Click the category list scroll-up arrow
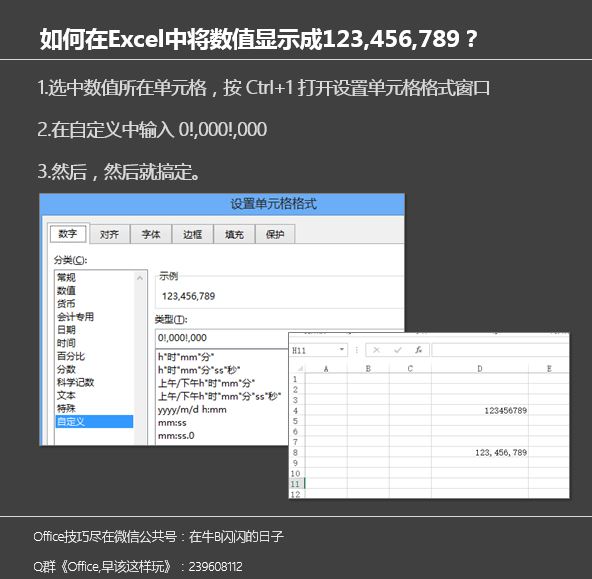Image resolution: width=592 pixels, height=579 pixels. [x=140, y=278]
